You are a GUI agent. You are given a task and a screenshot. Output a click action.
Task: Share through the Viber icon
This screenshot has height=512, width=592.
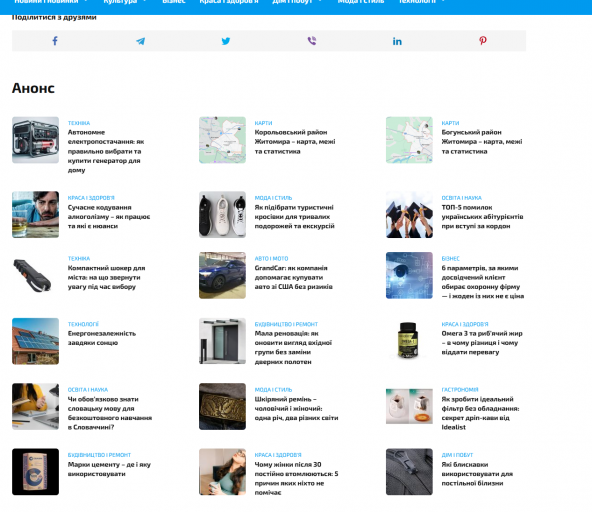click(311, 41)
